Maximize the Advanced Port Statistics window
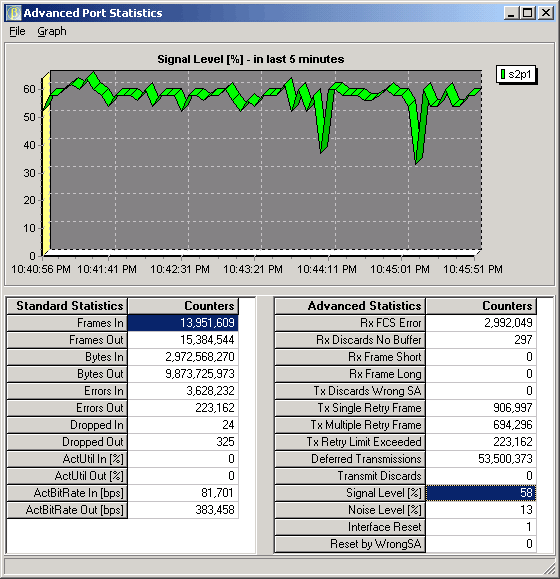This screenshot has height=579, width=560. 528,13
